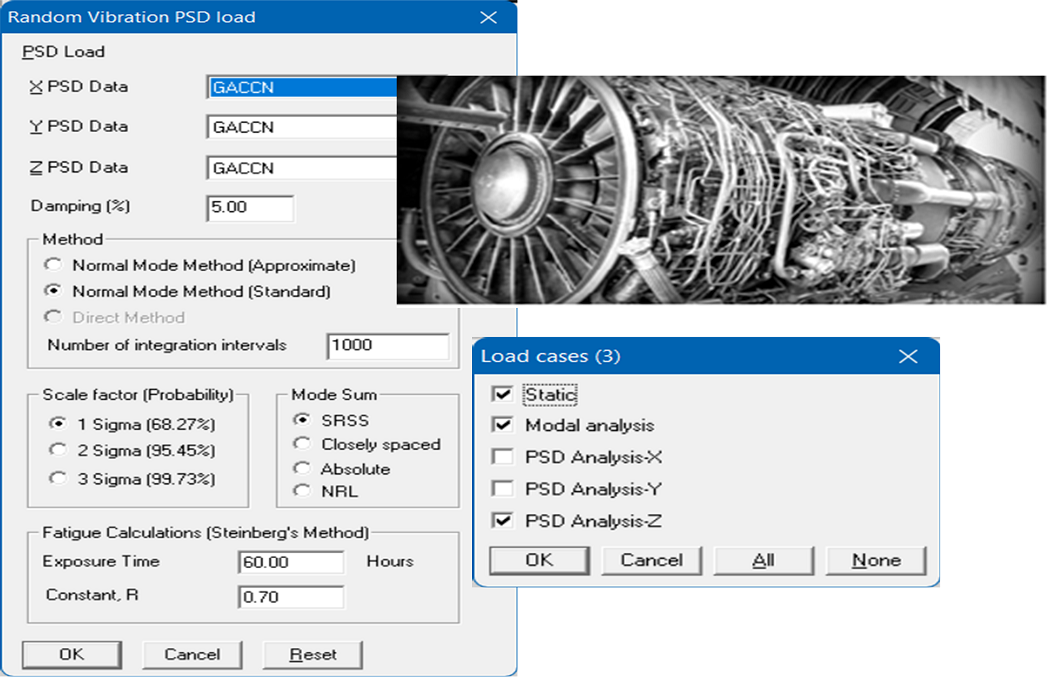Open the Y PSD Data combo box

302,128
